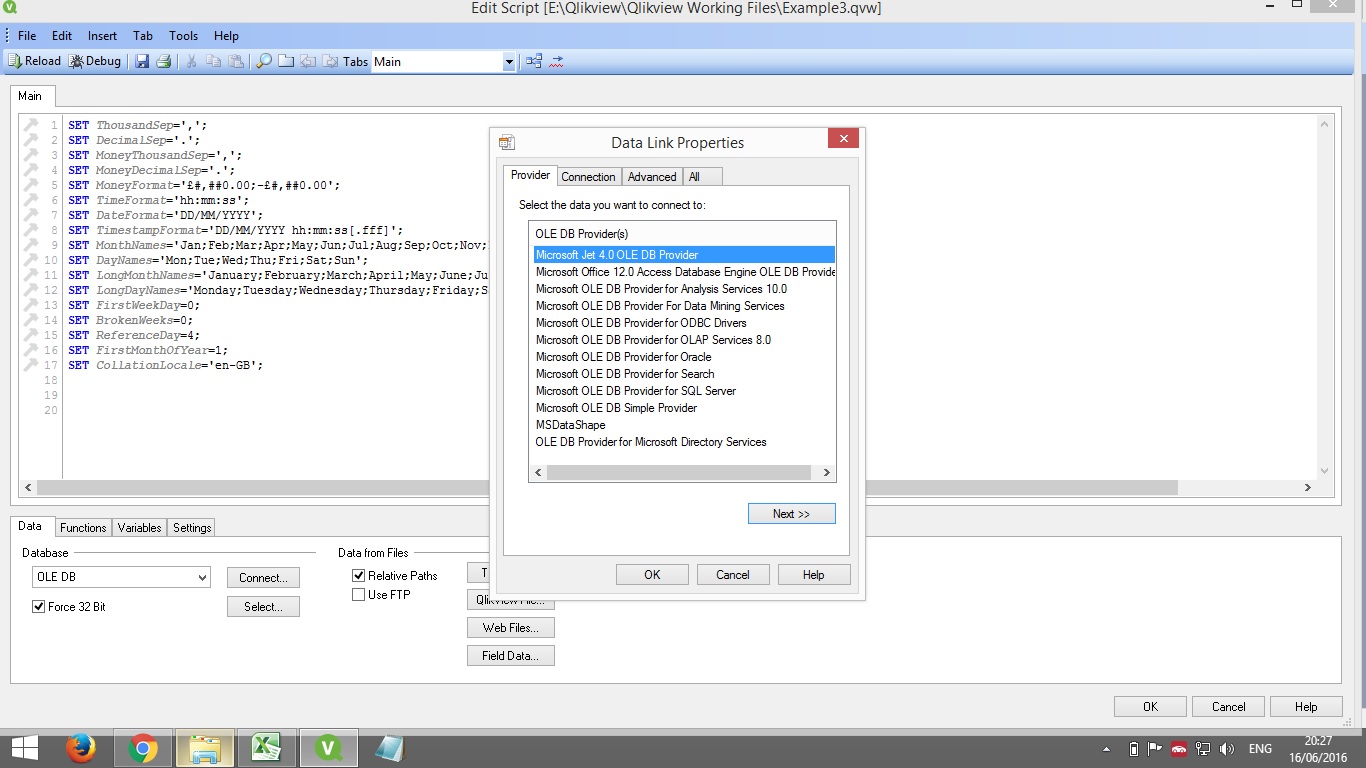Select the Provider tab in Data Link Properties
Image resolution: width=1366 pixels, height=768 pixels.
pos(530,175)
